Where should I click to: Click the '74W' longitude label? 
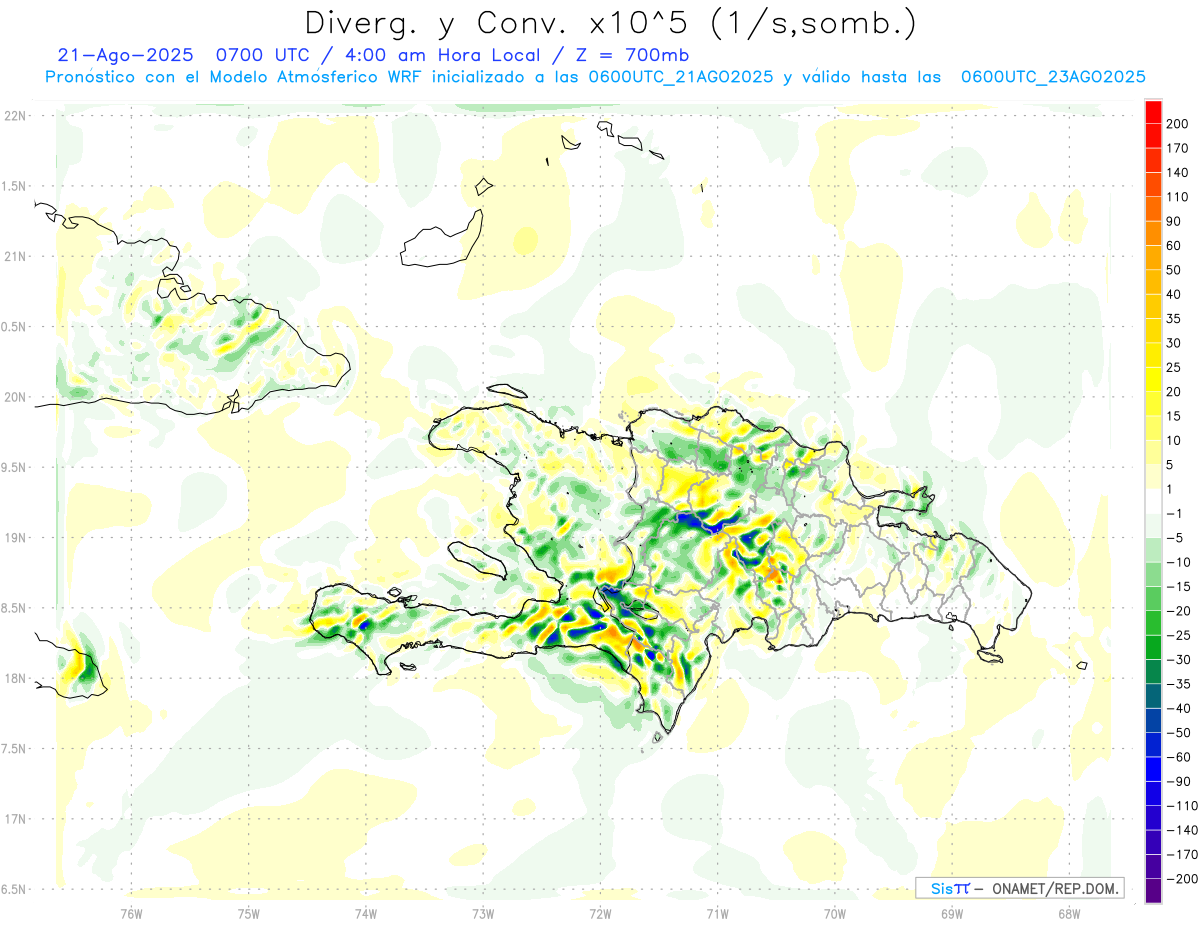365,913
